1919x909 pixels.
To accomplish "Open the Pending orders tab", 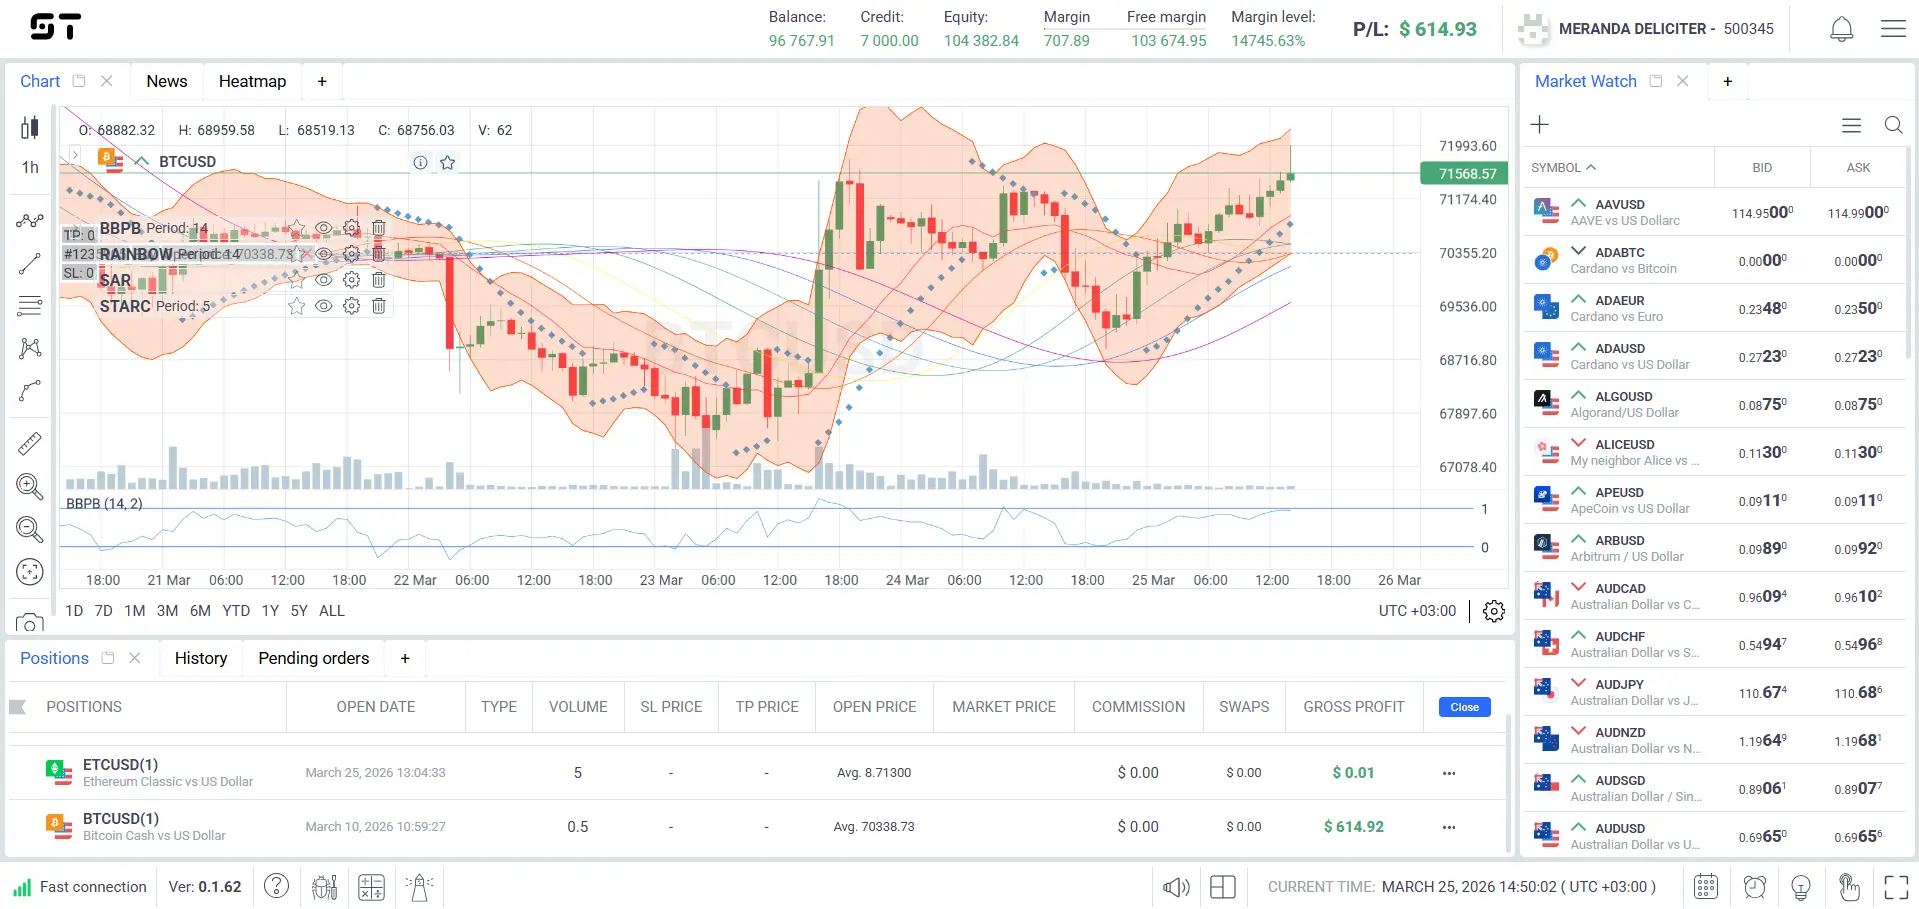I will pyautogui.click(x=313, y=658).
